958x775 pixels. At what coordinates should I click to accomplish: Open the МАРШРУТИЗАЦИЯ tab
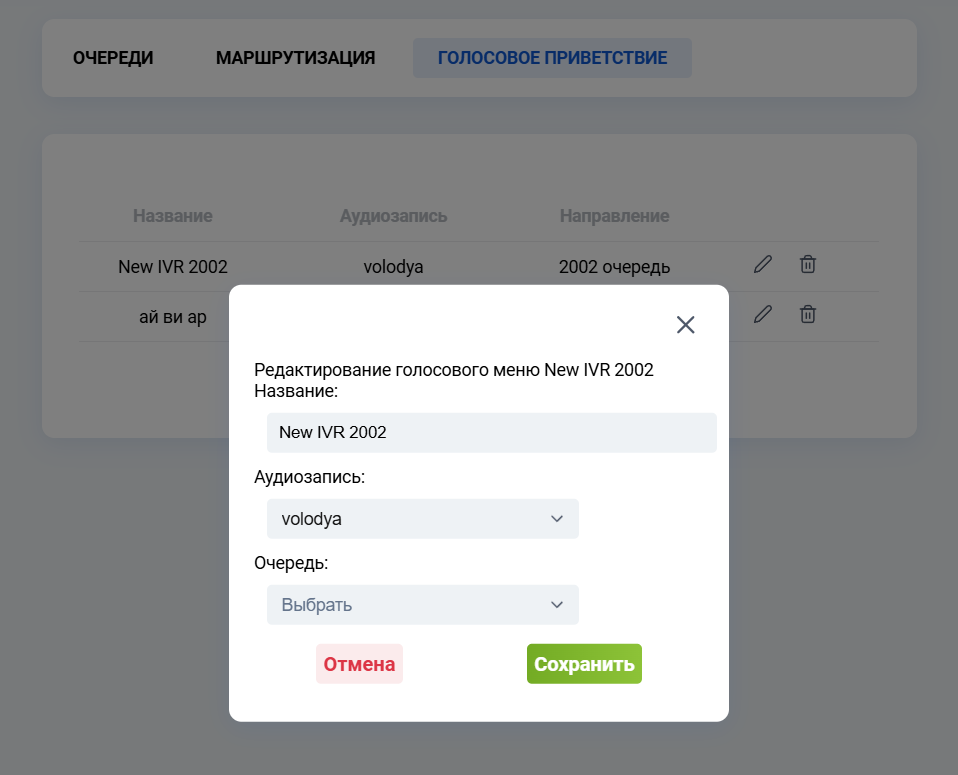295,58
